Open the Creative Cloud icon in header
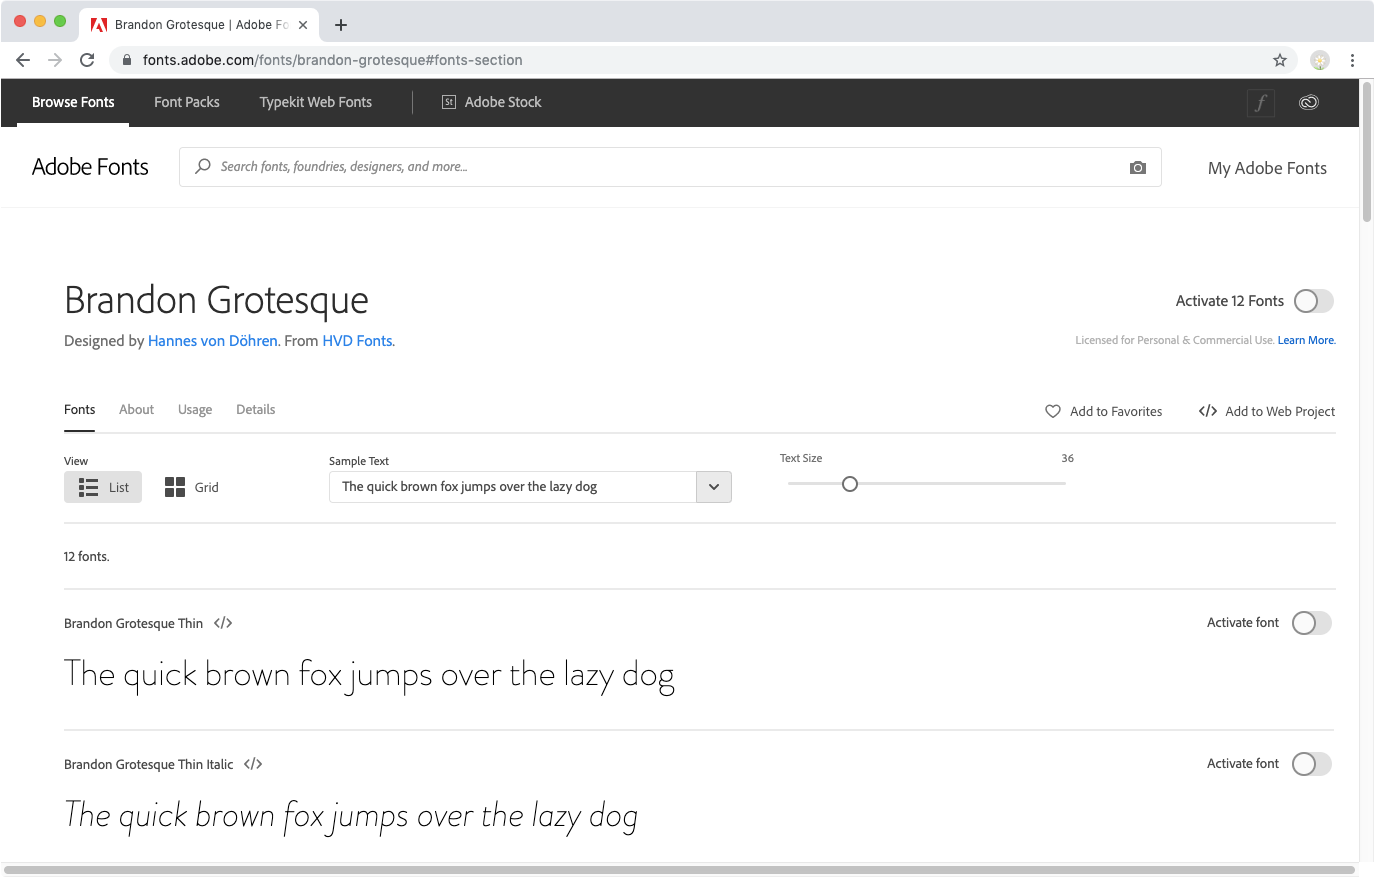1374x878 pixels. click(x=1308, y=102)
